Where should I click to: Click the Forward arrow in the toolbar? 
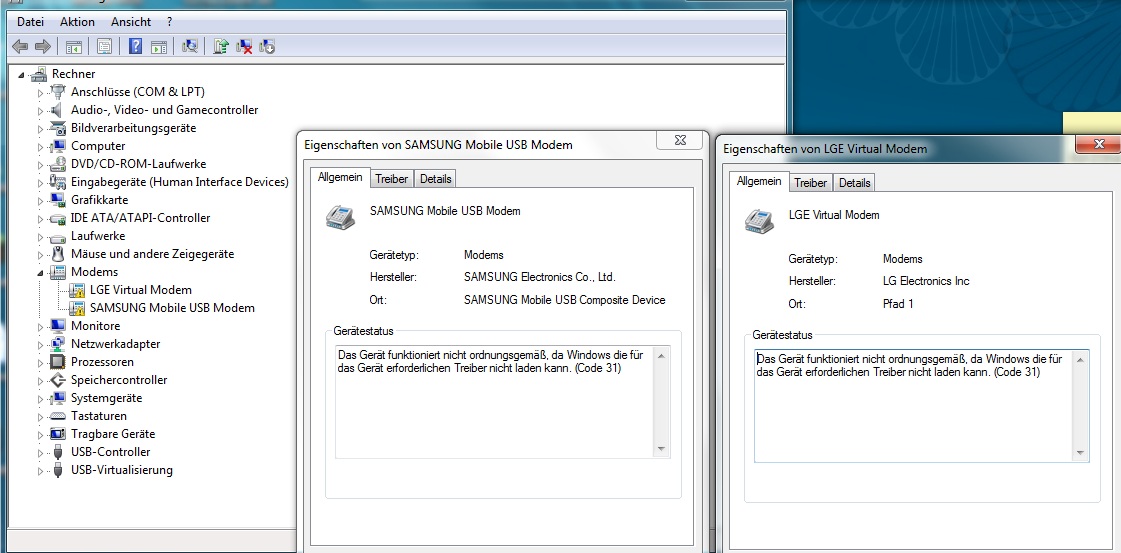coord(43,46)
